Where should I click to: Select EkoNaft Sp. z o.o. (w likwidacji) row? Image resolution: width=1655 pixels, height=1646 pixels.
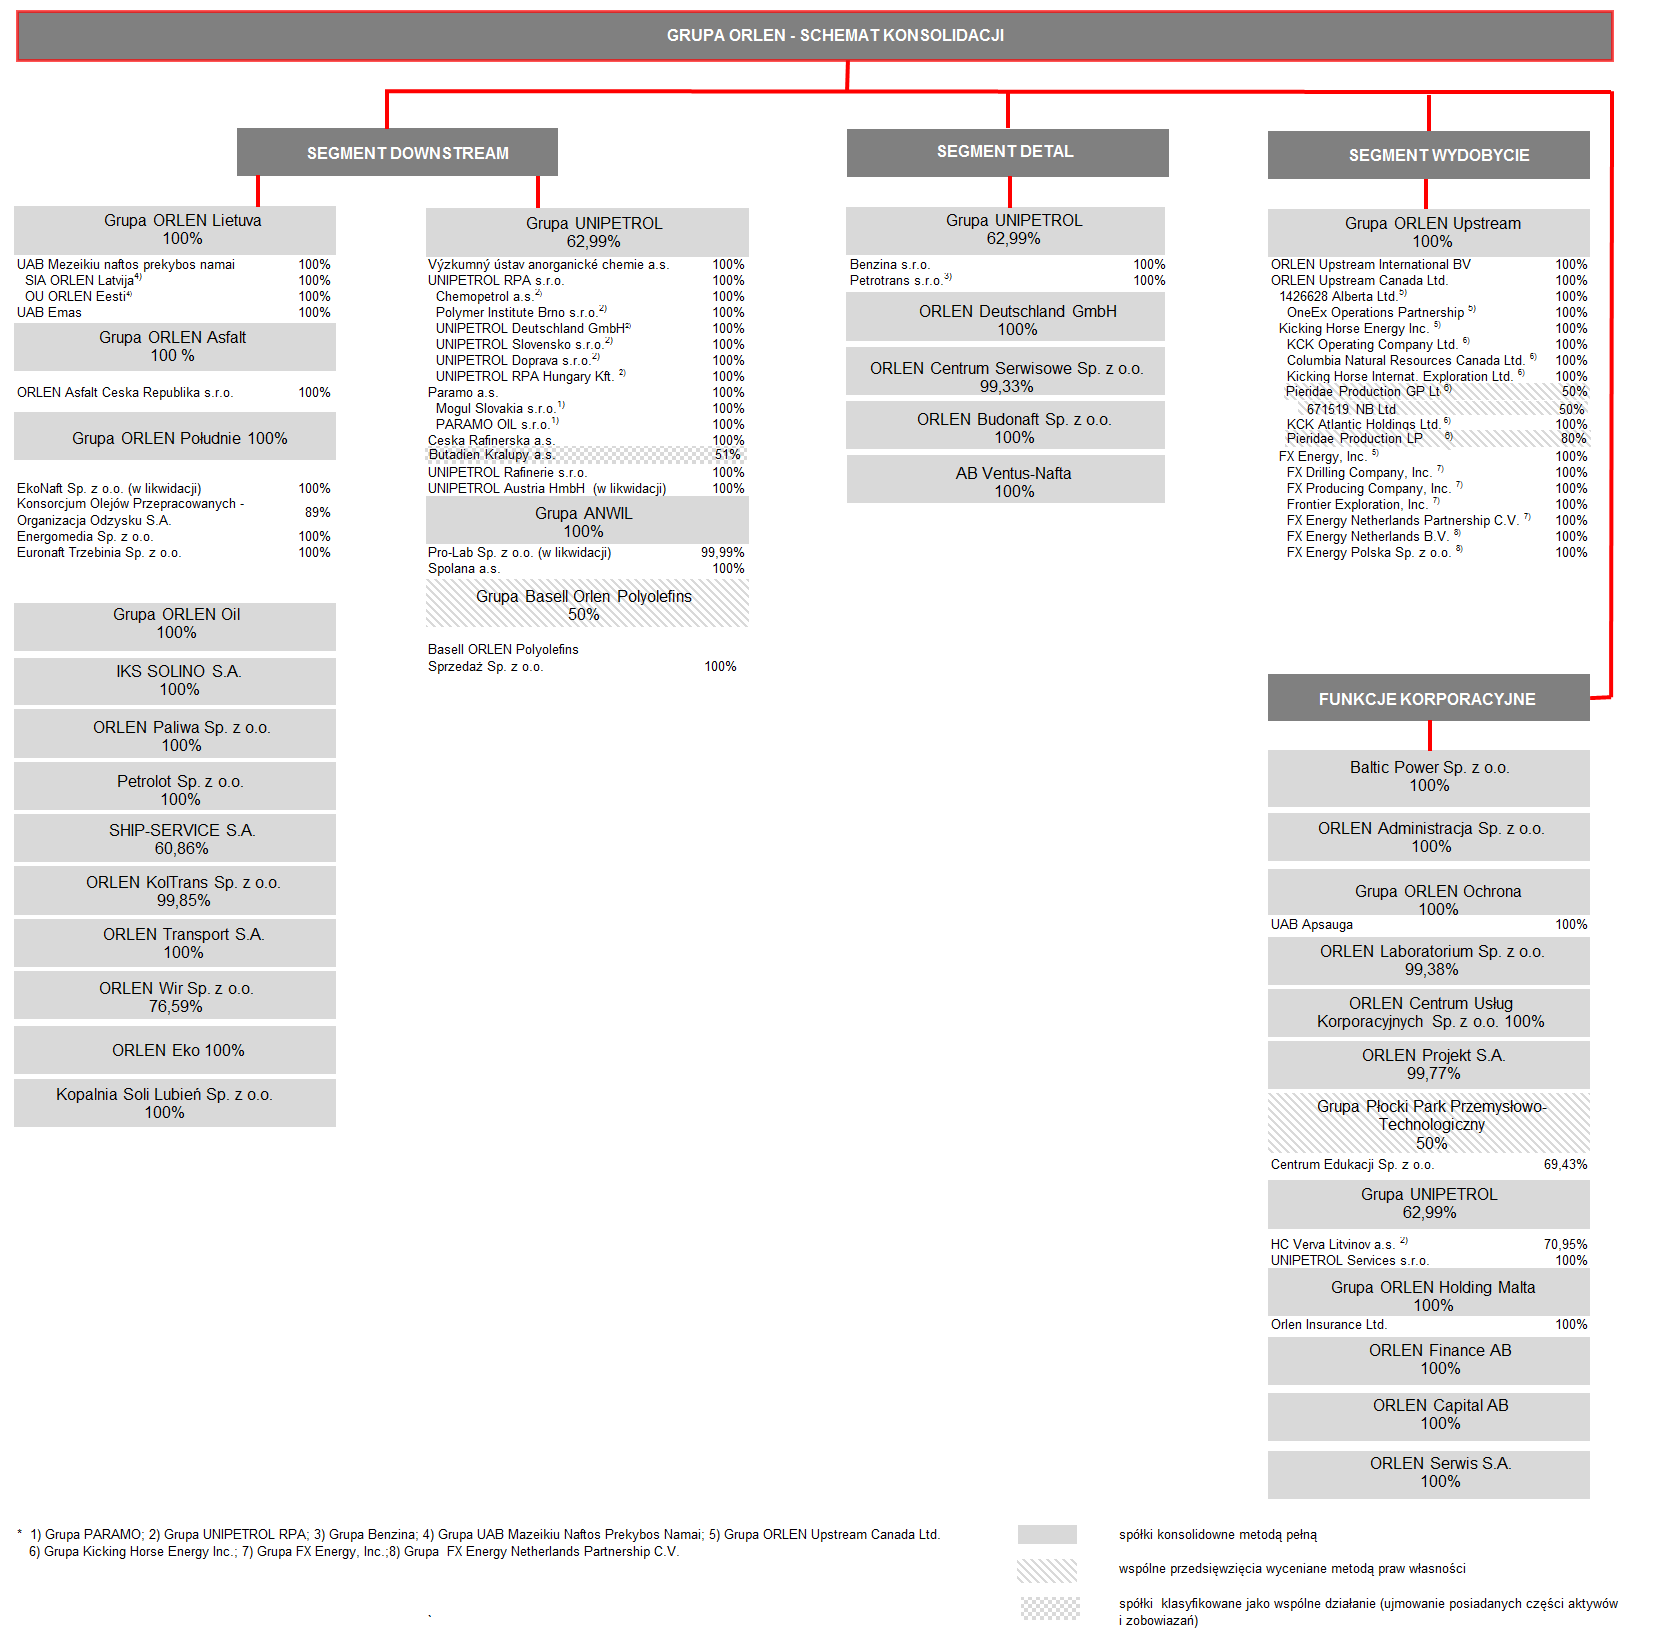(174, 489)
